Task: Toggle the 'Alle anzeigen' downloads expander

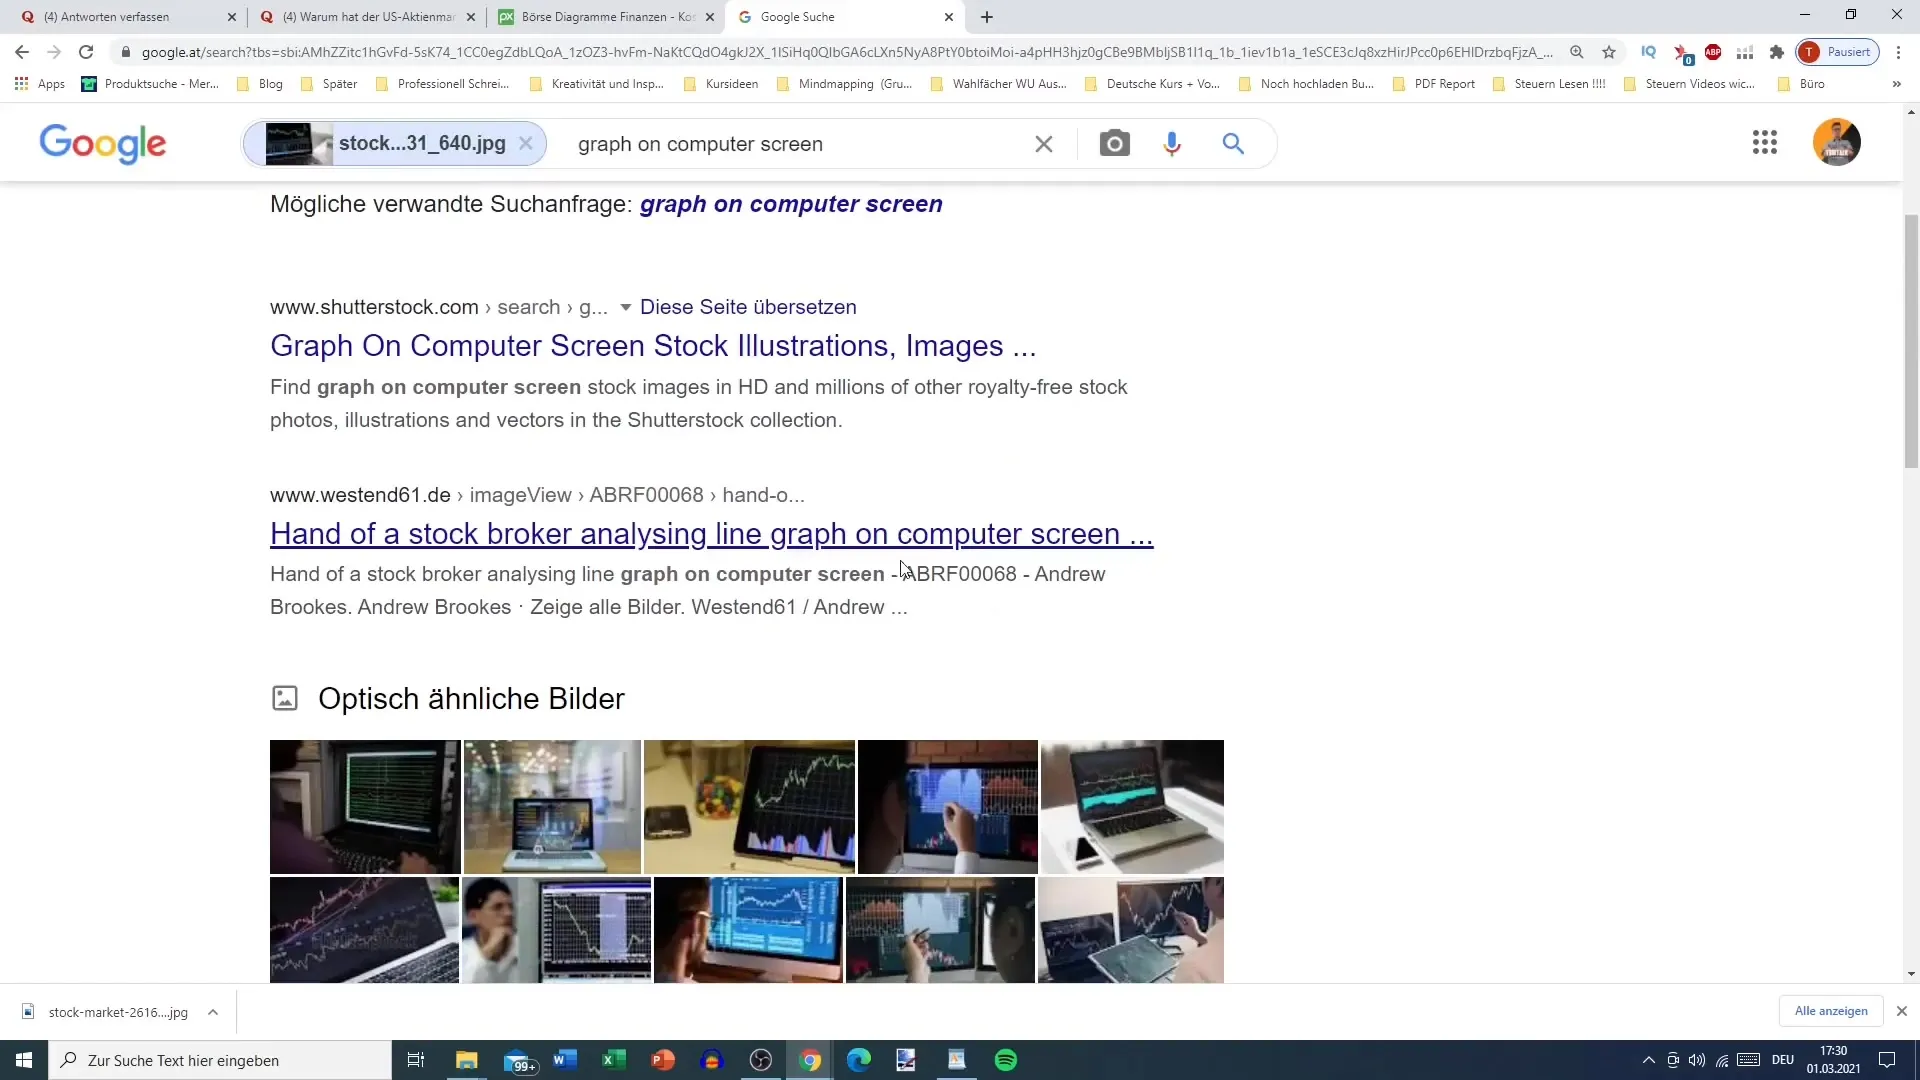Action: [1832, 1011]
